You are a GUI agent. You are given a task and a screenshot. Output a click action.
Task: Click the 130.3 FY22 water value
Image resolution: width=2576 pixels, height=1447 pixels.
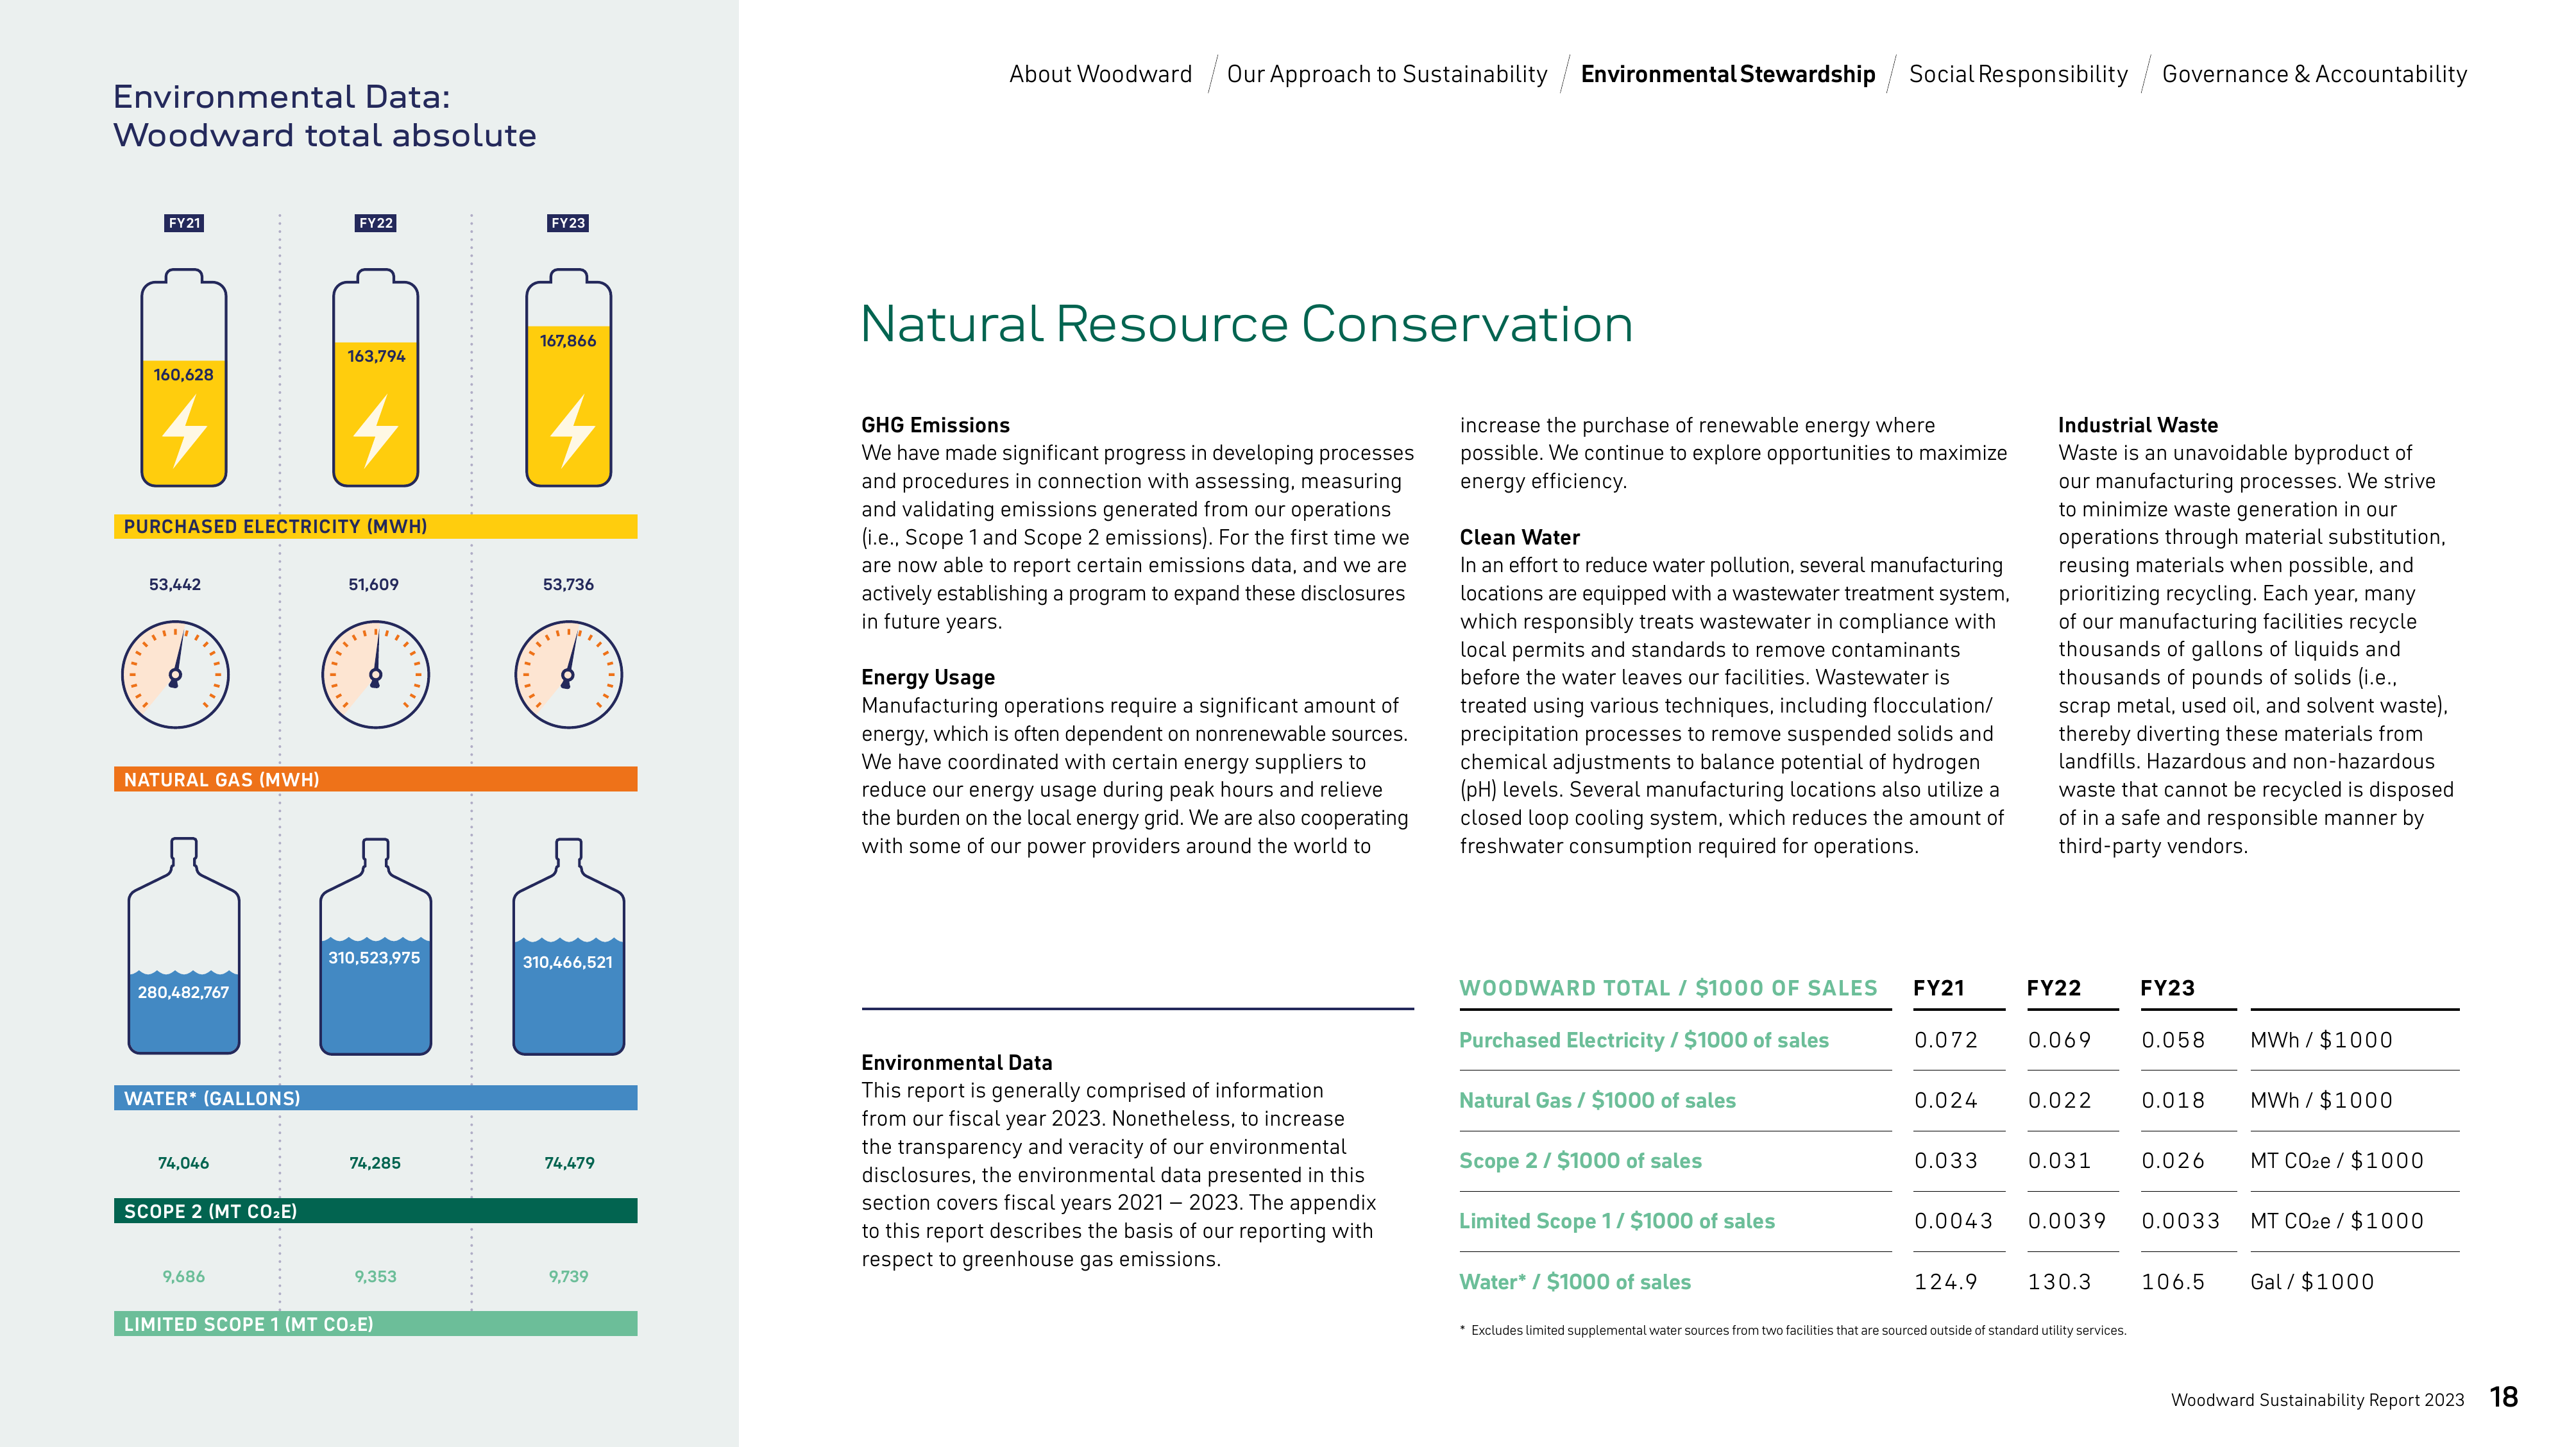tap(2059, 1282)
